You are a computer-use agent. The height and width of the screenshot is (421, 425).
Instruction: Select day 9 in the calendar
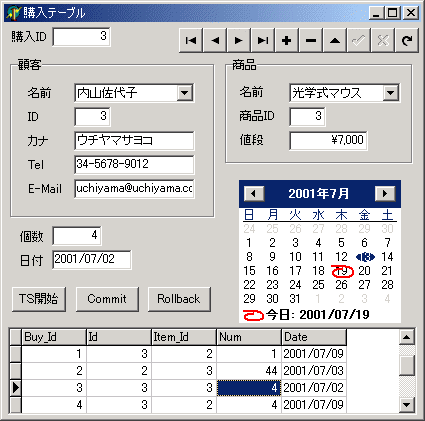[x=272, y=257]
